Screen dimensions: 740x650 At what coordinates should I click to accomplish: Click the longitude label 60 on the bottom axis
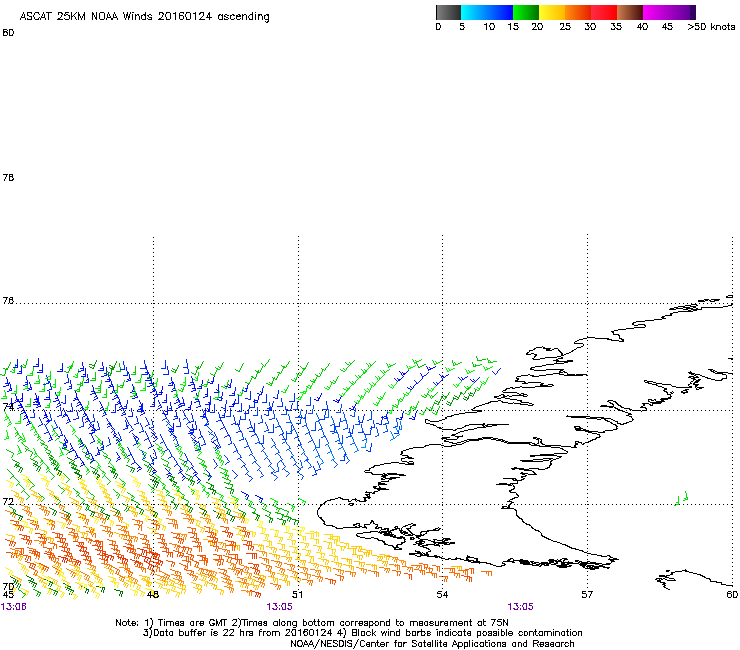pos(732,594)
